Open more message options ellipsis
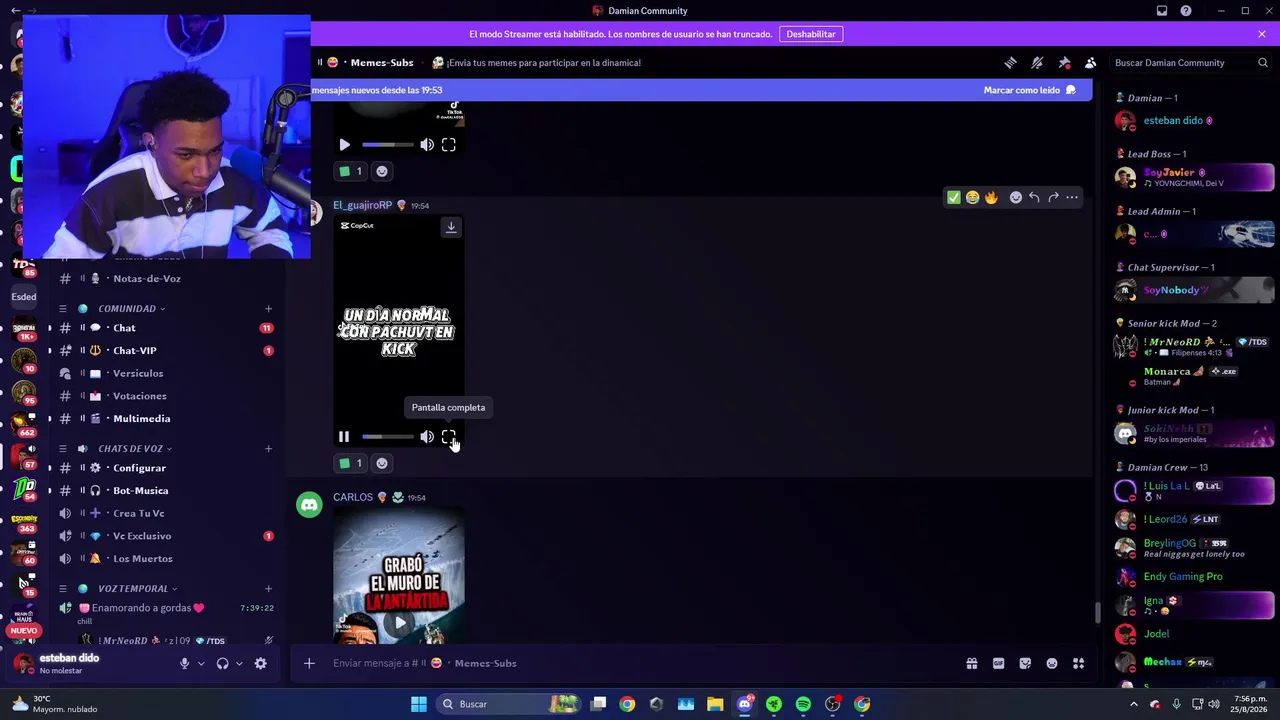 pos(1072,197)
